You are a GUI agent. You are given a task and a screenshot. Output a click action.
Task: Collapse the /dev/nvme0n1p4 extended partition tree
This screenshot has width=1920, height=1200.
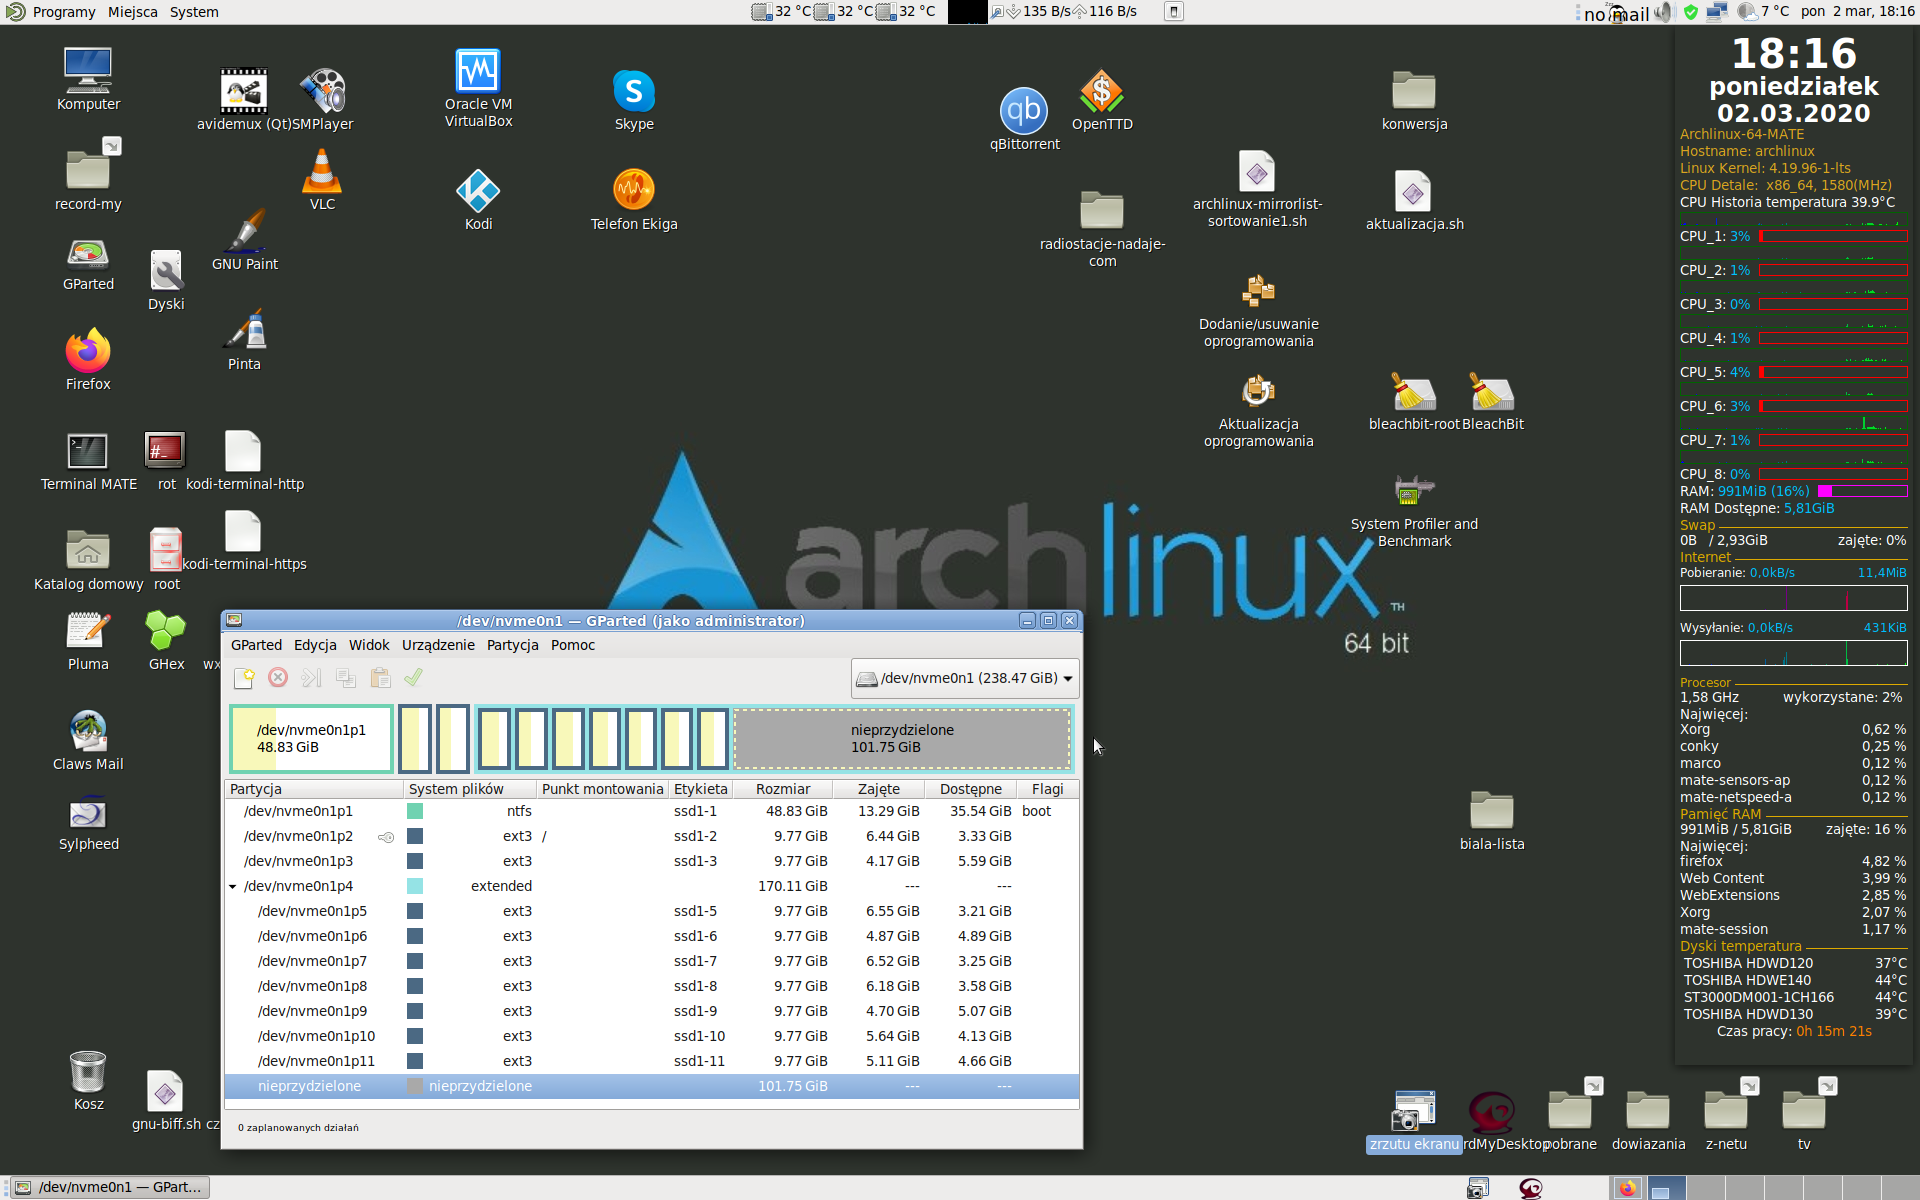tap(233, 887)
